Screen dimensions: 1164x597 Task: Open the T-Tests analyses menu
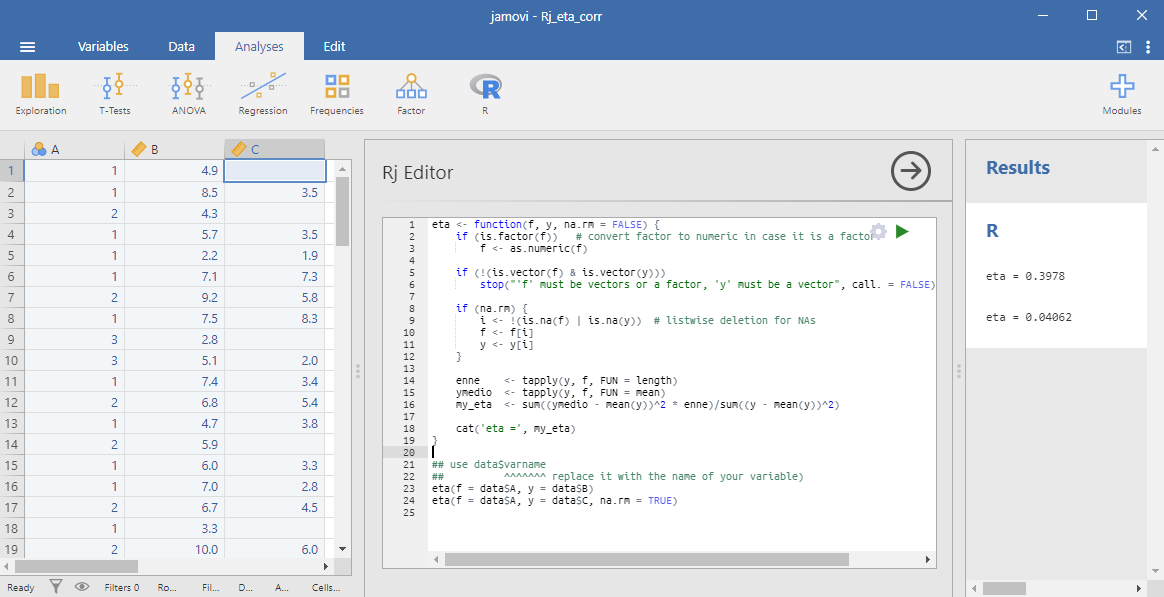114,94
